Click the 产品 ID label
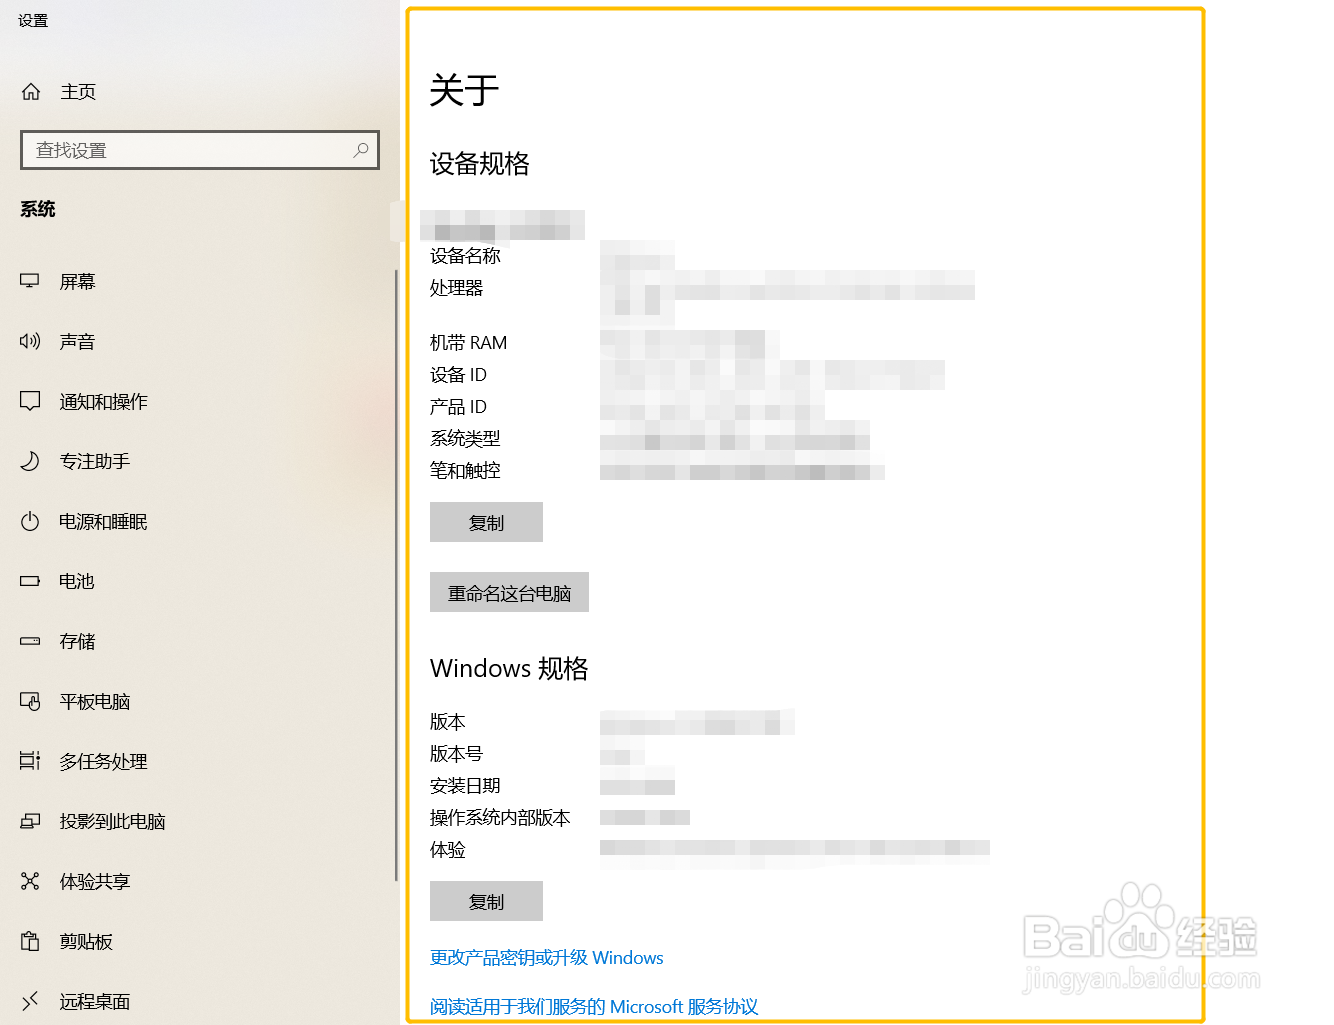Image resolution: width=1334 pixels, height=1025 pixels. click(458, 407)
